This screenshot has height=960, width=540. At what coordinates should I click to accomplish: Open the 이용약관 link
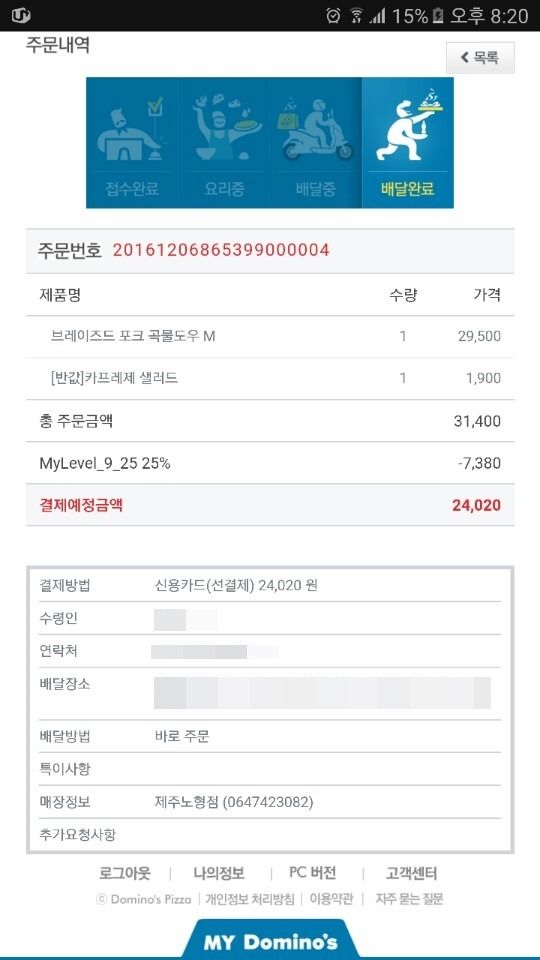331,899
